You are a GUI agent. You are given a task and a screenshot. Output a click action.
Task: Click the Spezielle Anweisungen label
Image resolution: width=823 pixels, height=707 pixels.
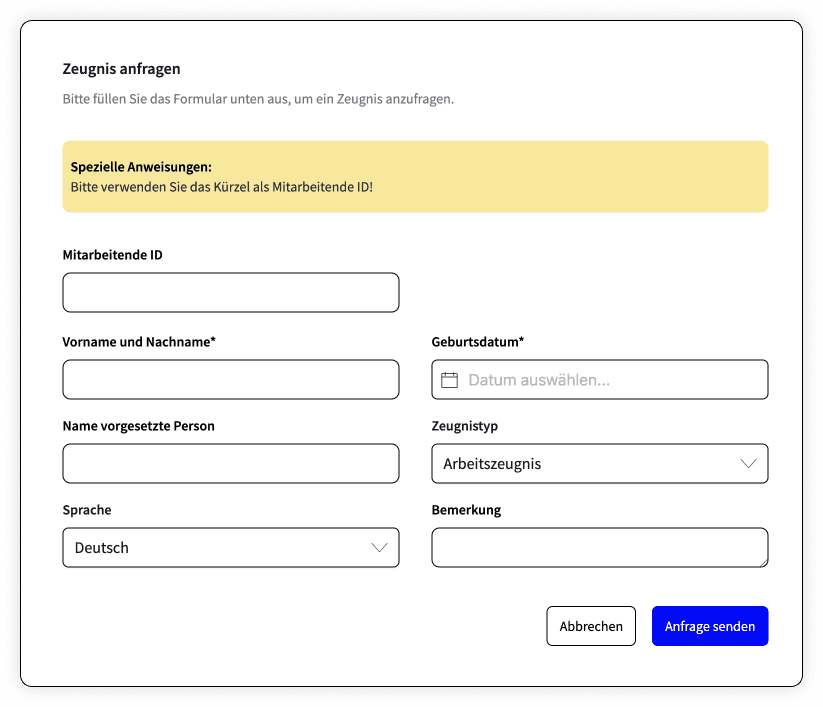pos(141,167)
